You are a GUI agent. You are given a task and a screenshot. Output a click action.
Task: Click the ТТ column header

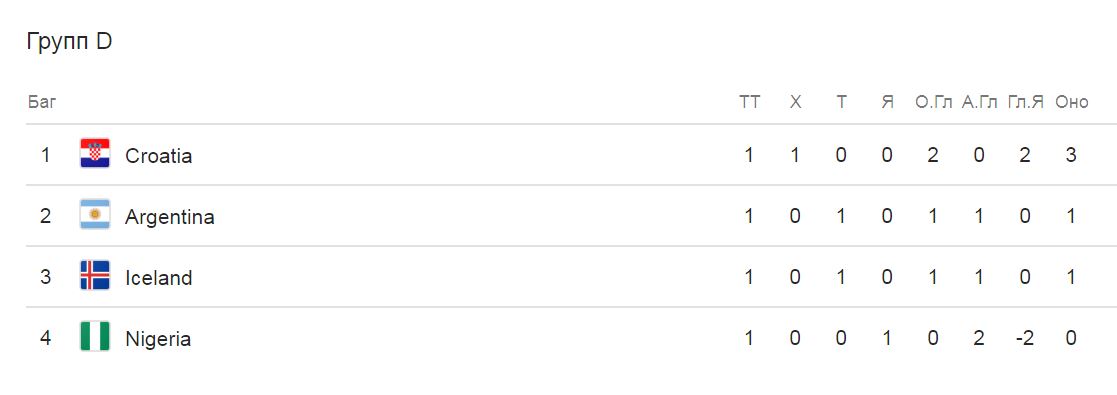tap(749, 102)
